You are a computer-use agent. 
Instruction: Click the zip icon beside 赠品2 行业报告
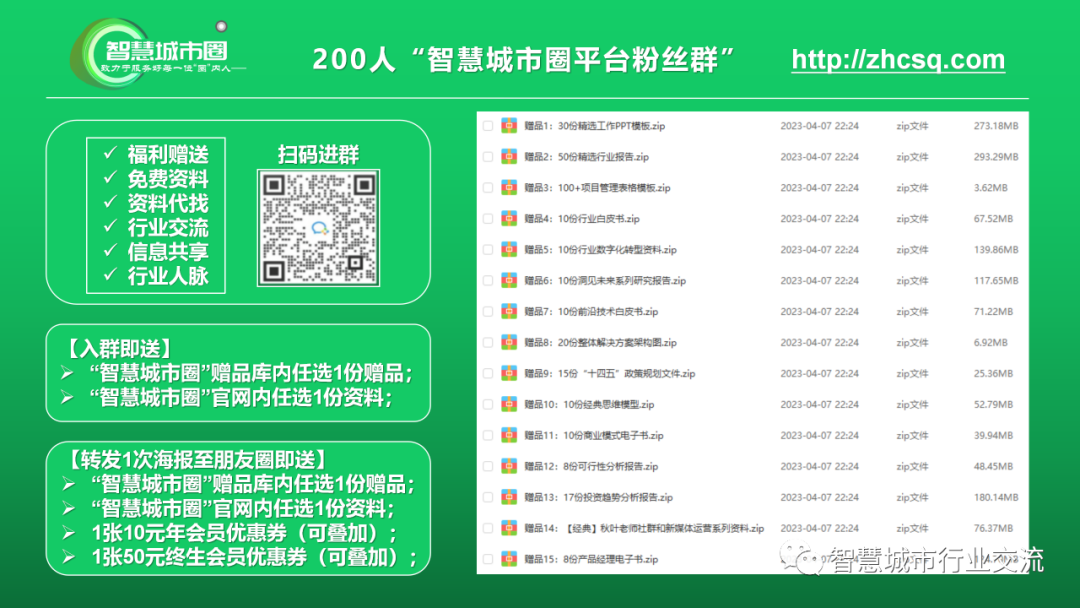[509, 156]
